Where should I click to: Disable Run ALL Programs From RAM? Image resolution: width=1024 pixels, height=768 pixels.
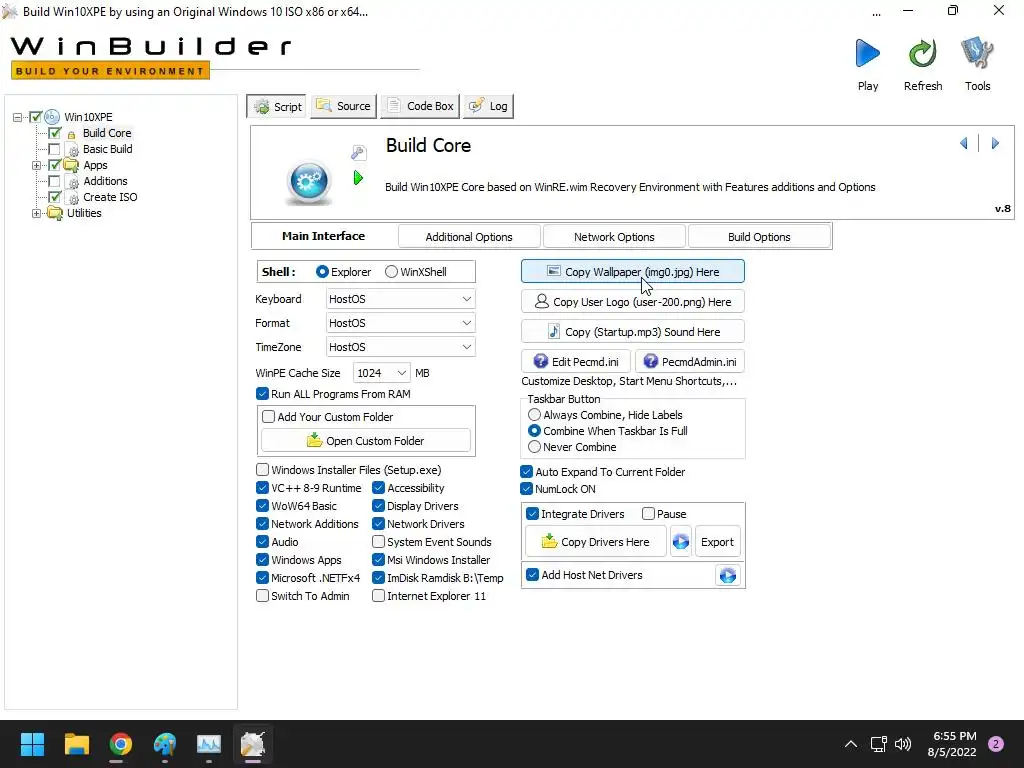point(263,394)
